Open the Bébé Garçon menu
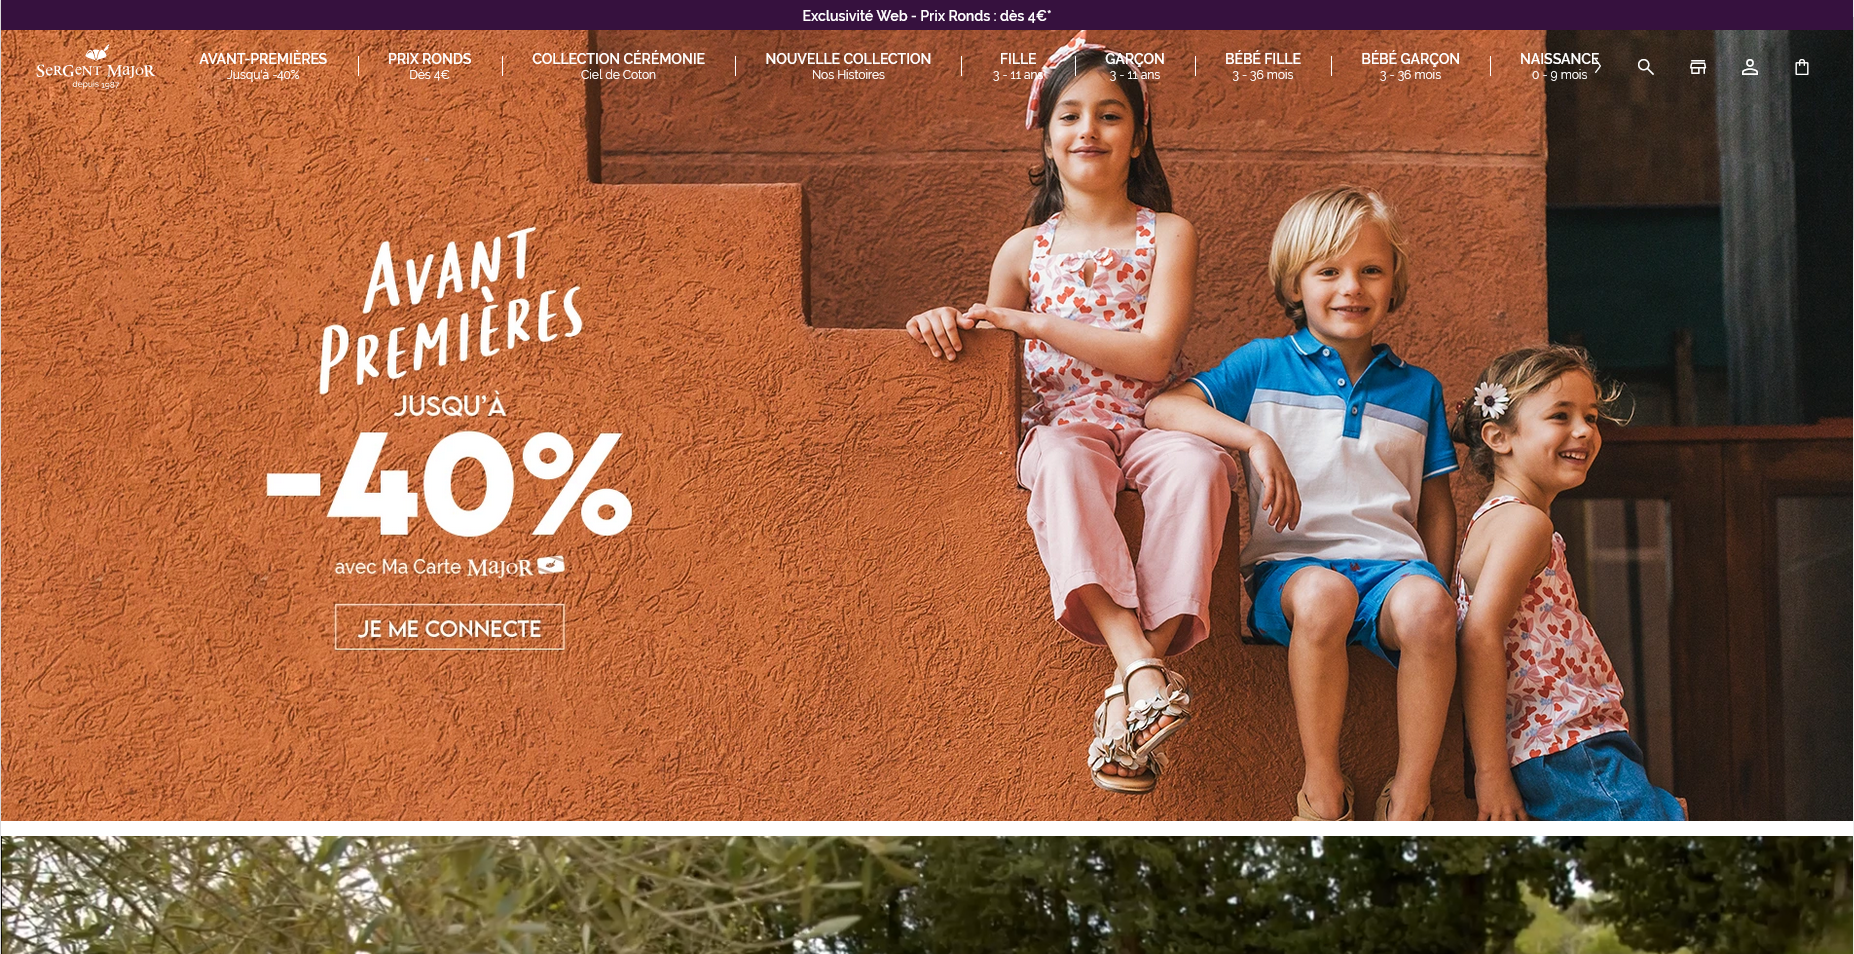 click(1410, 66)
